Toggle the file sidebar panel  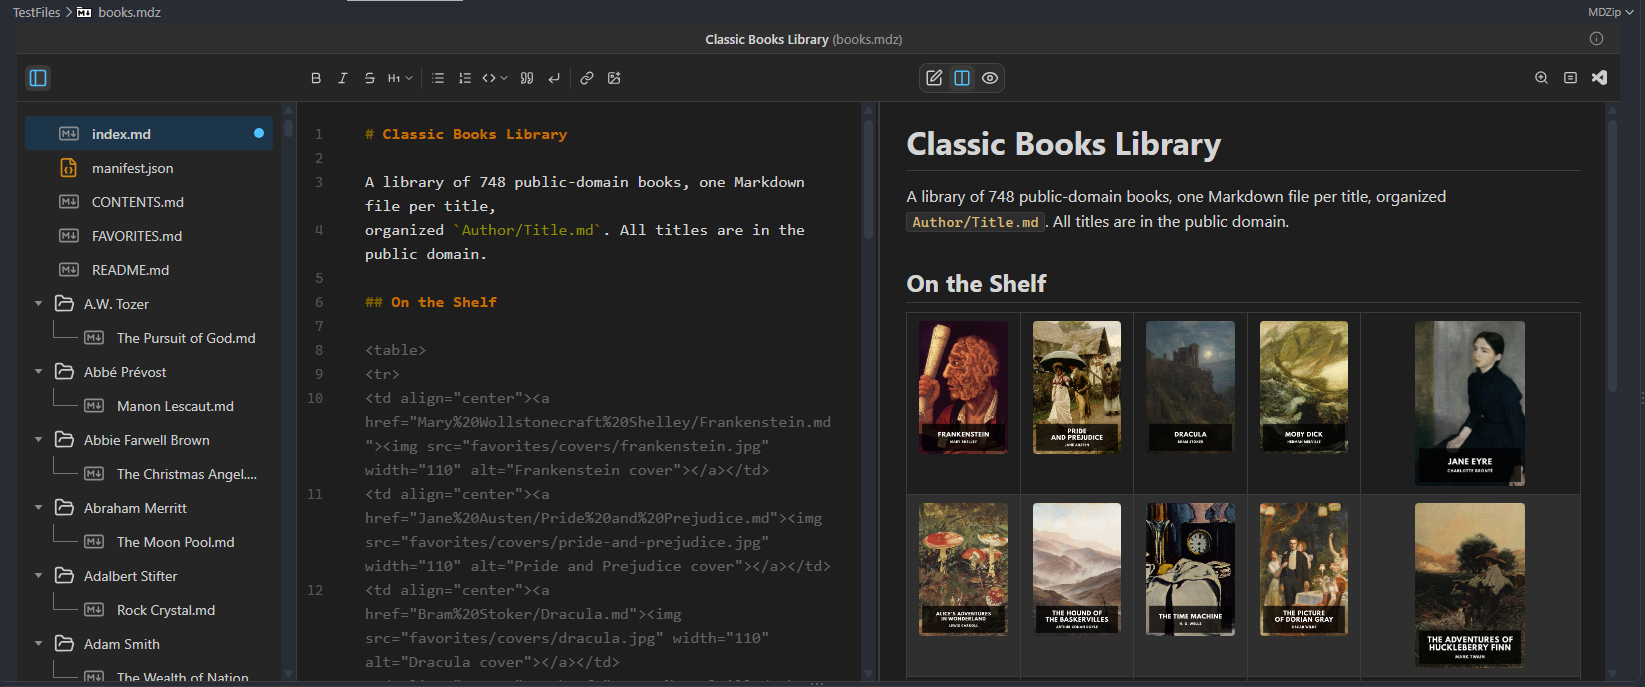tap(38, 78)
